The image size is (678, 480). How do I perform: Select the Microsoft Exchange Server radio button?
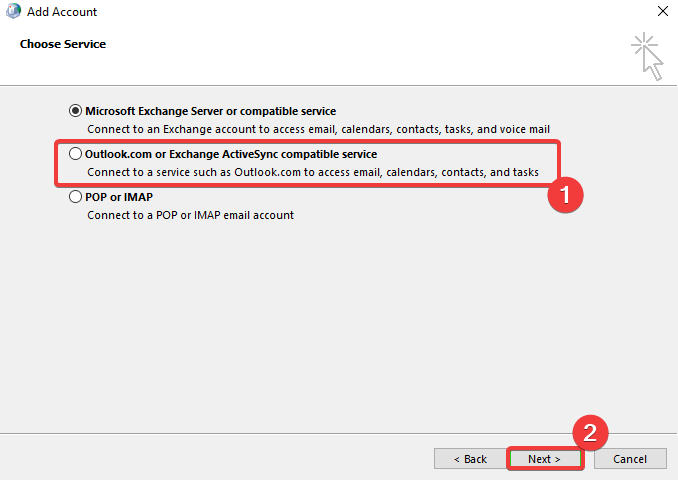(x=75, y=111)
